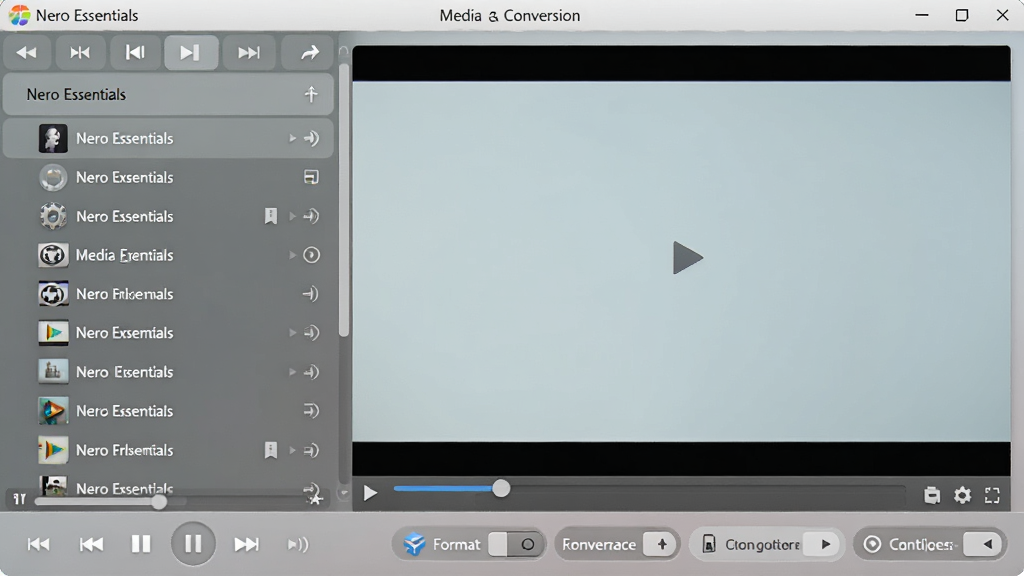Click the Format label icon
Viewport: 1024px width, 576px height.
pos(415,544)
